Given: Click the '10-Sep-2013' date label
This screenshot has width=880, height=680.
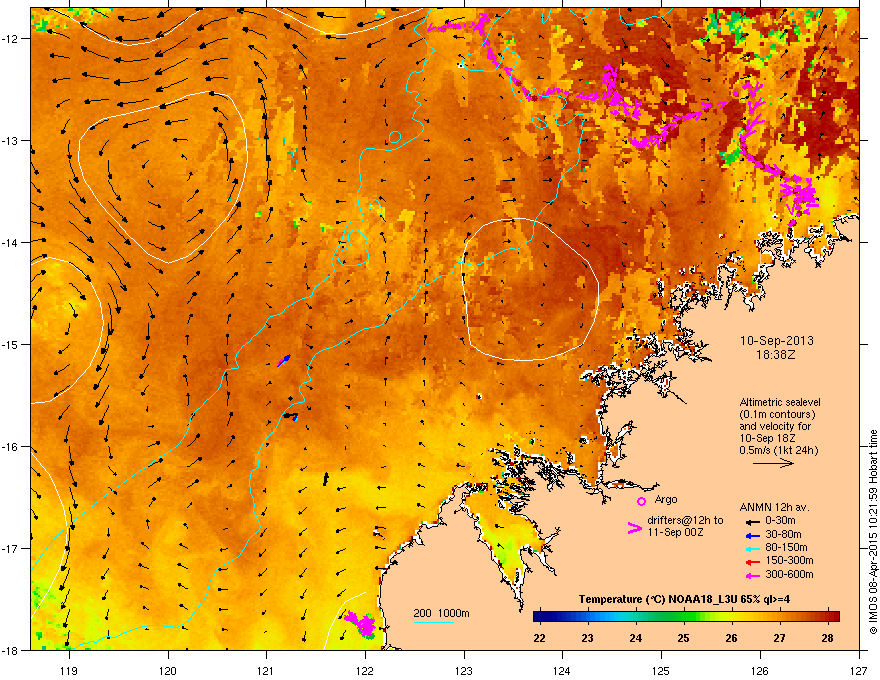Looking at the screenshot, I should (x=777, y=341).
